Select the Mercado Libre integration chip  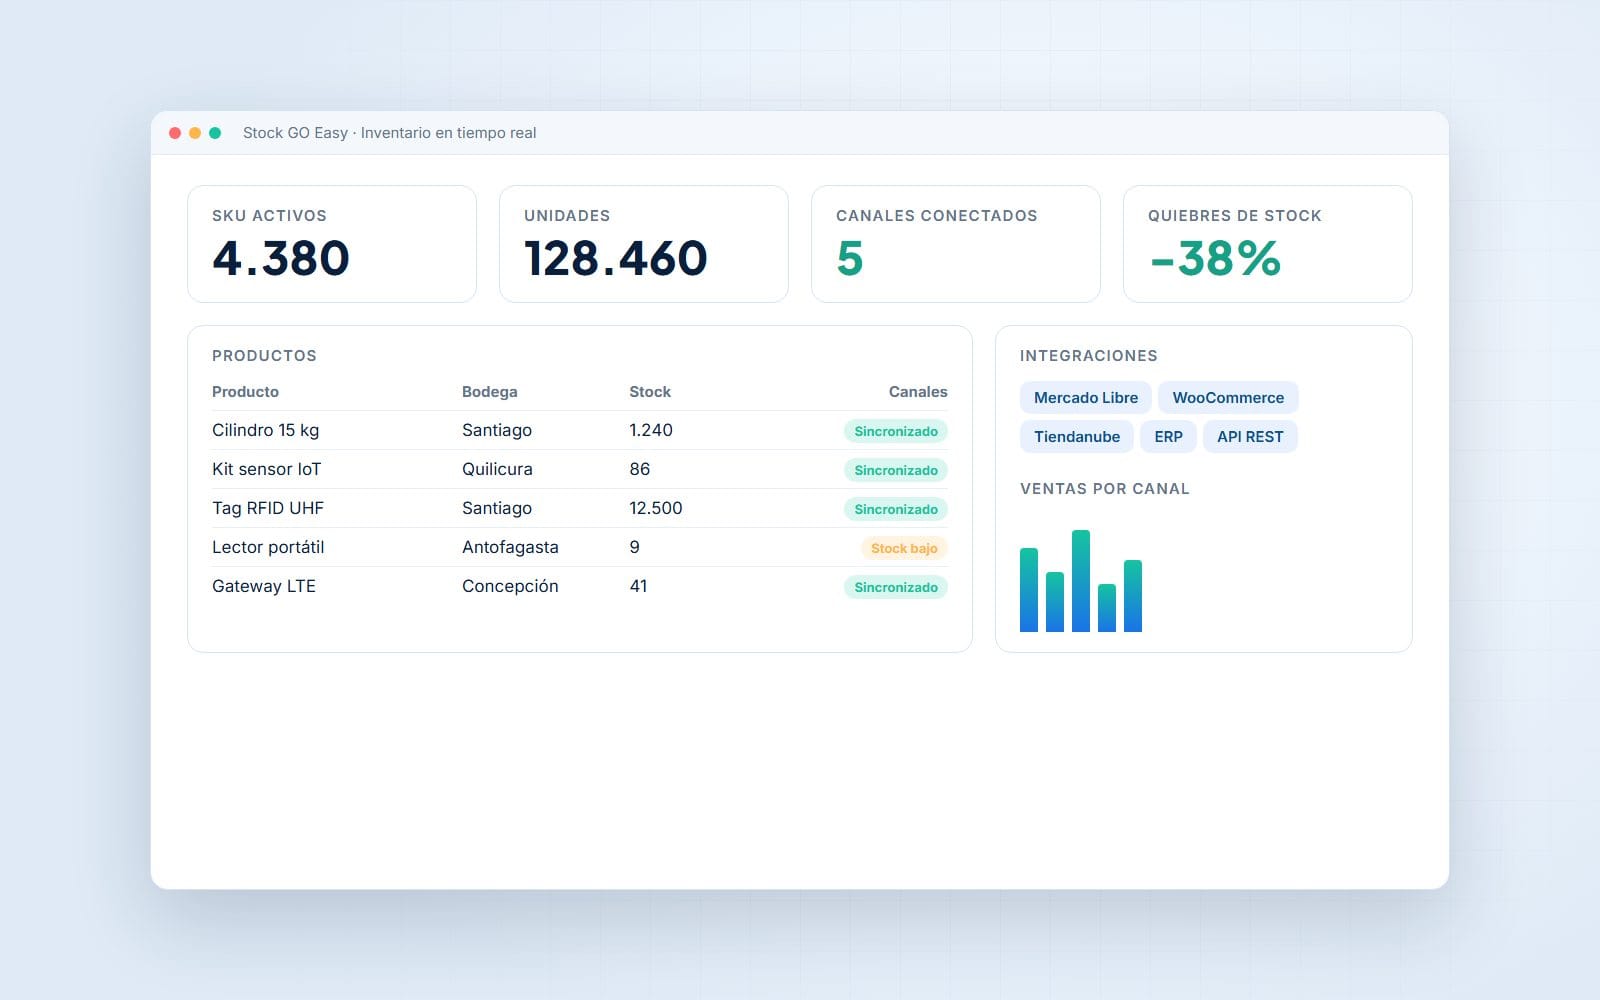1086,398
